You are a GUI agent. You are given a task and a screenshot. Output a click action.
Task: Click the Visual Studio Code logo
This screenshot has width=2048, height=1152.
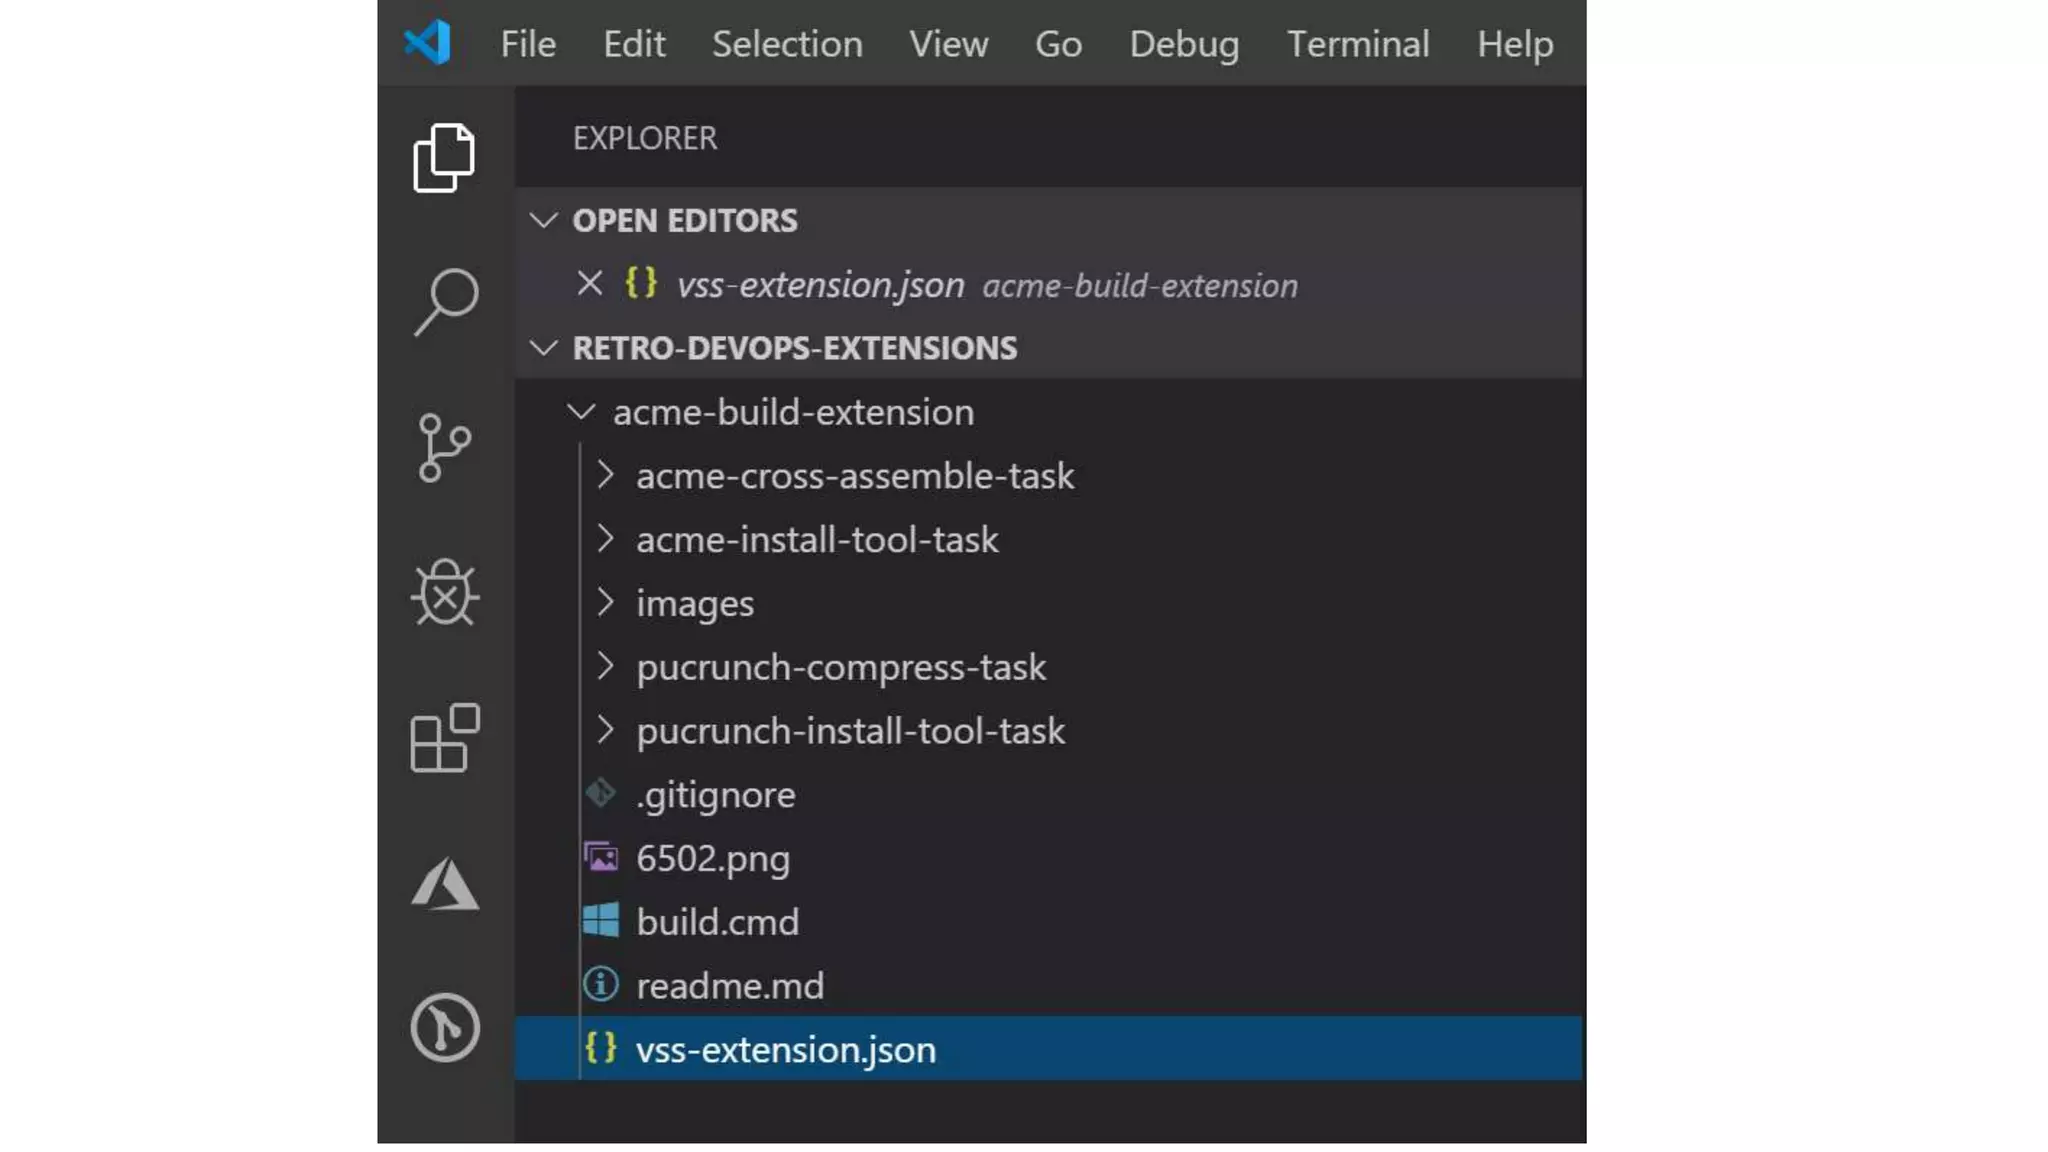(x=428, y=43)
